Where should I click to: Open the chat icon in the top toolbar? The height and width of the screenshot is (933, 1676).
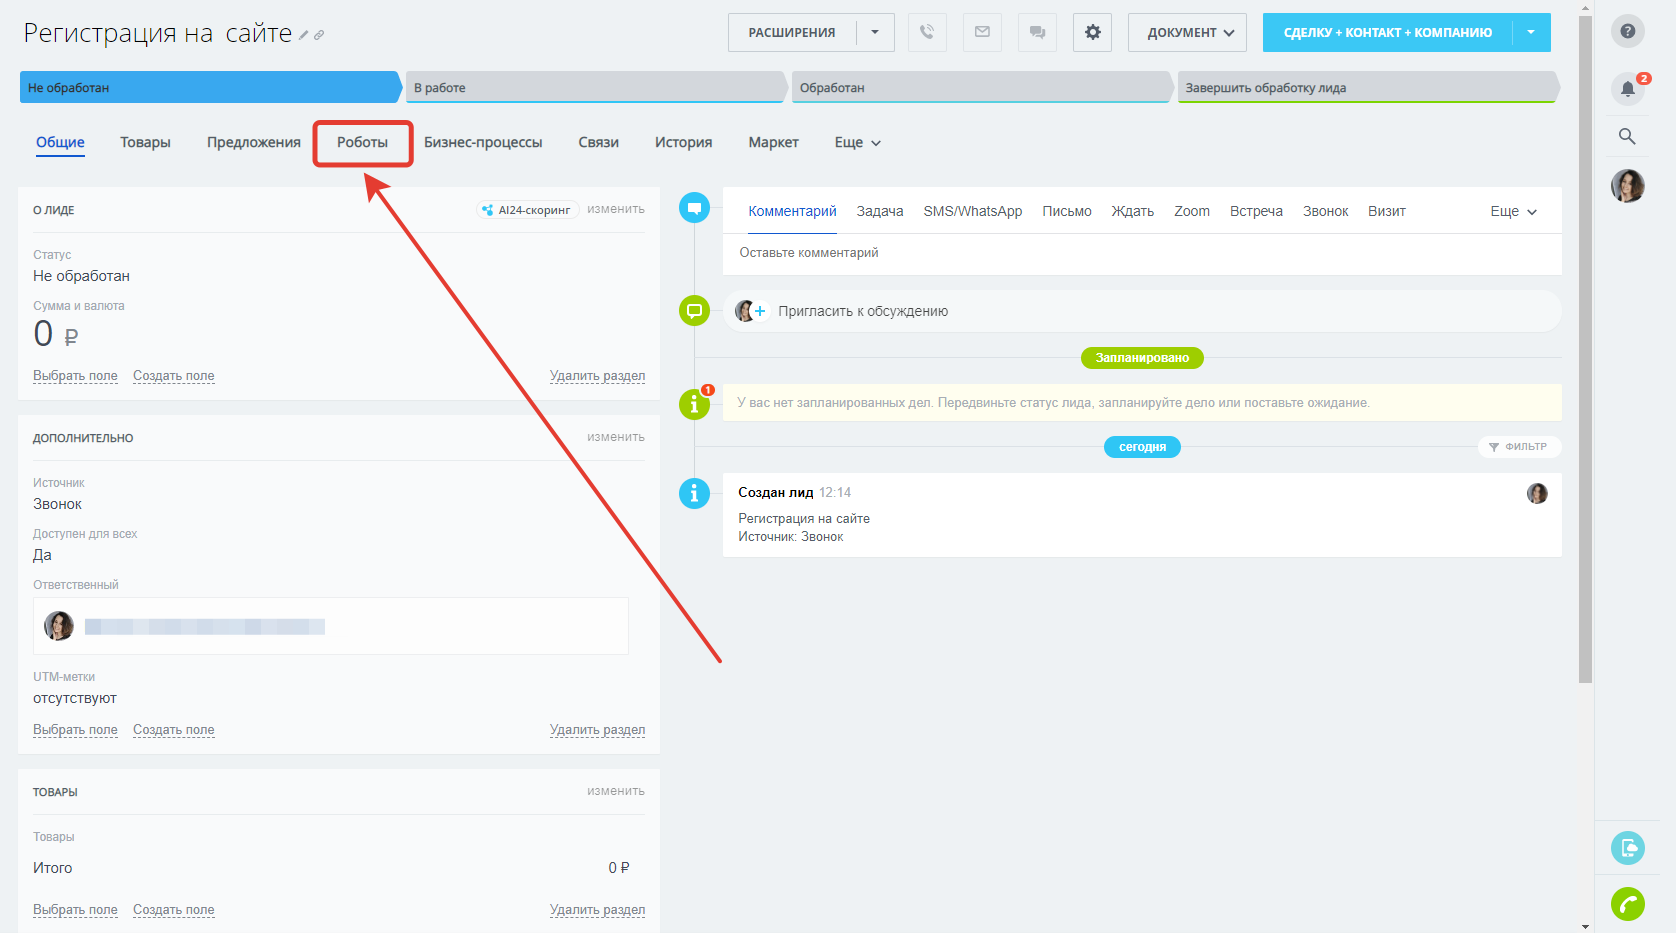1037,32
